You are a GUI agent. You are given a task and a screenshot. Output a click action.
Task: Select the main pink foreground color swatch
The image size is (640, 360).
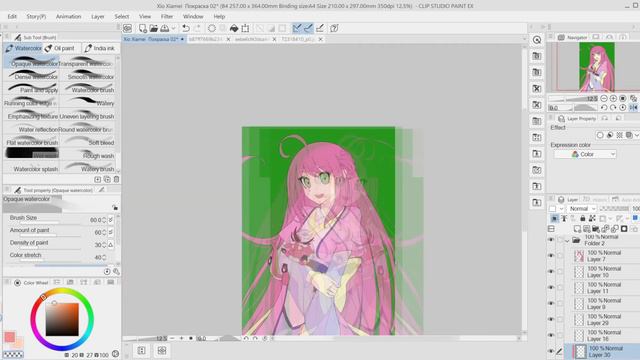point(10,337)
